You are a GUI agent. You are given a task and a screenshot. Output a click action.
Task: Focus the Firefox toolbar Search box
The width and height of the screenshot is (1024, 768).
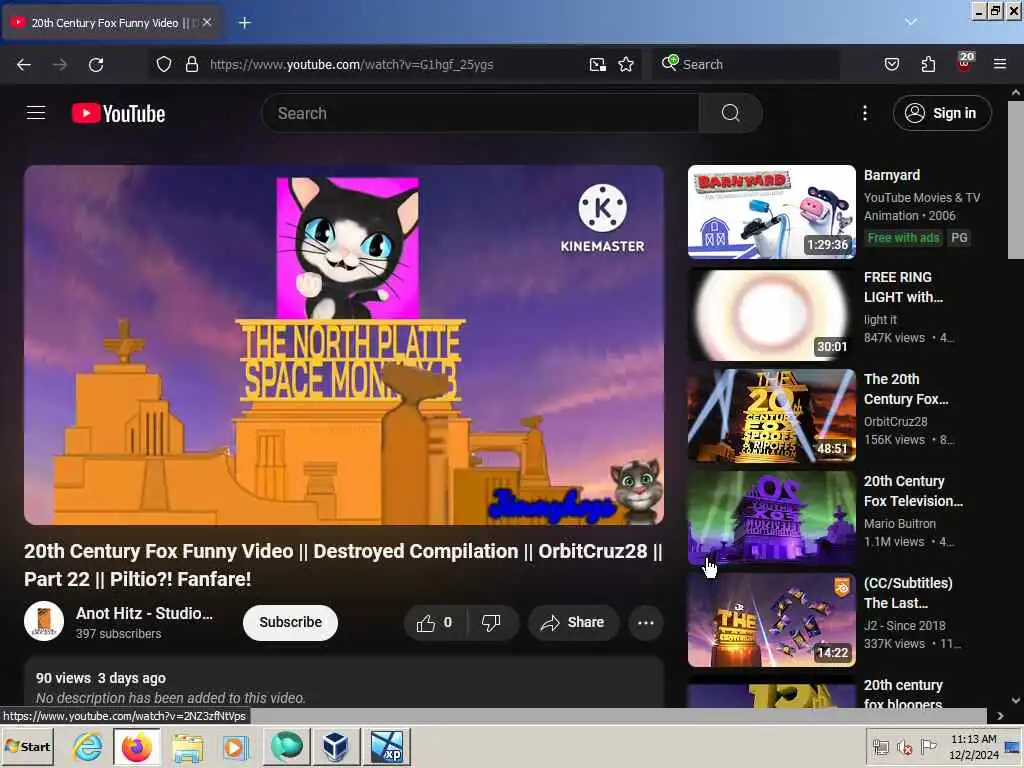(744, 64)
